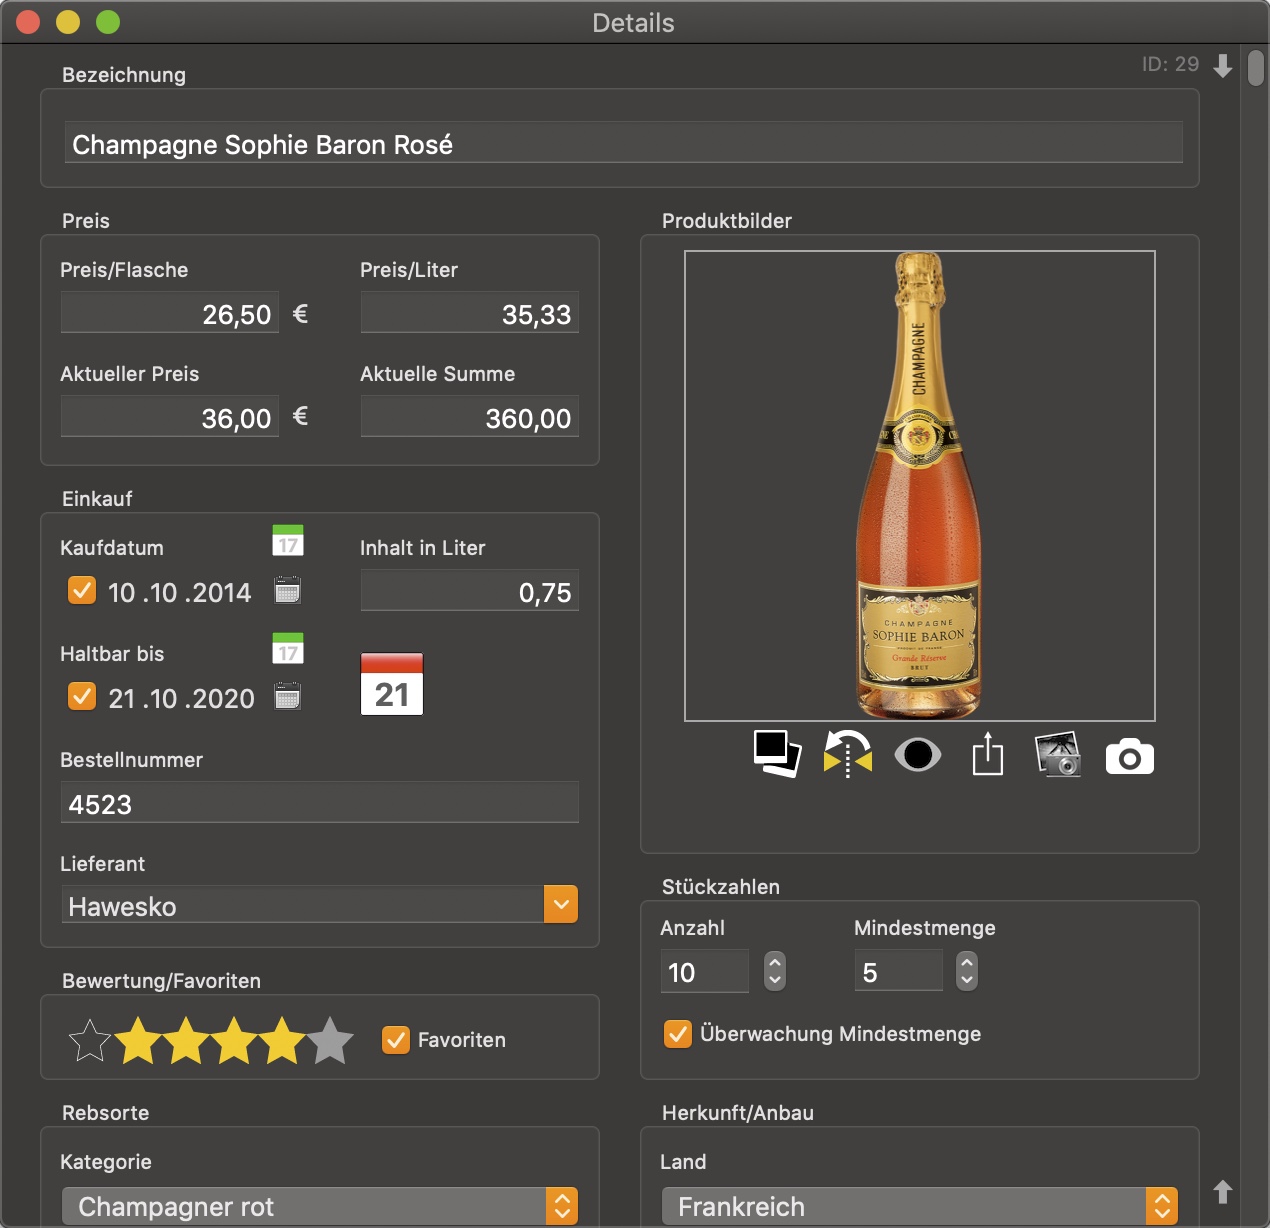Open the Lieferant Hawesko dropdown arrow
The width and height of the screenshot is (1270, 1228).
pyautogui.click(x=561, y=905)
